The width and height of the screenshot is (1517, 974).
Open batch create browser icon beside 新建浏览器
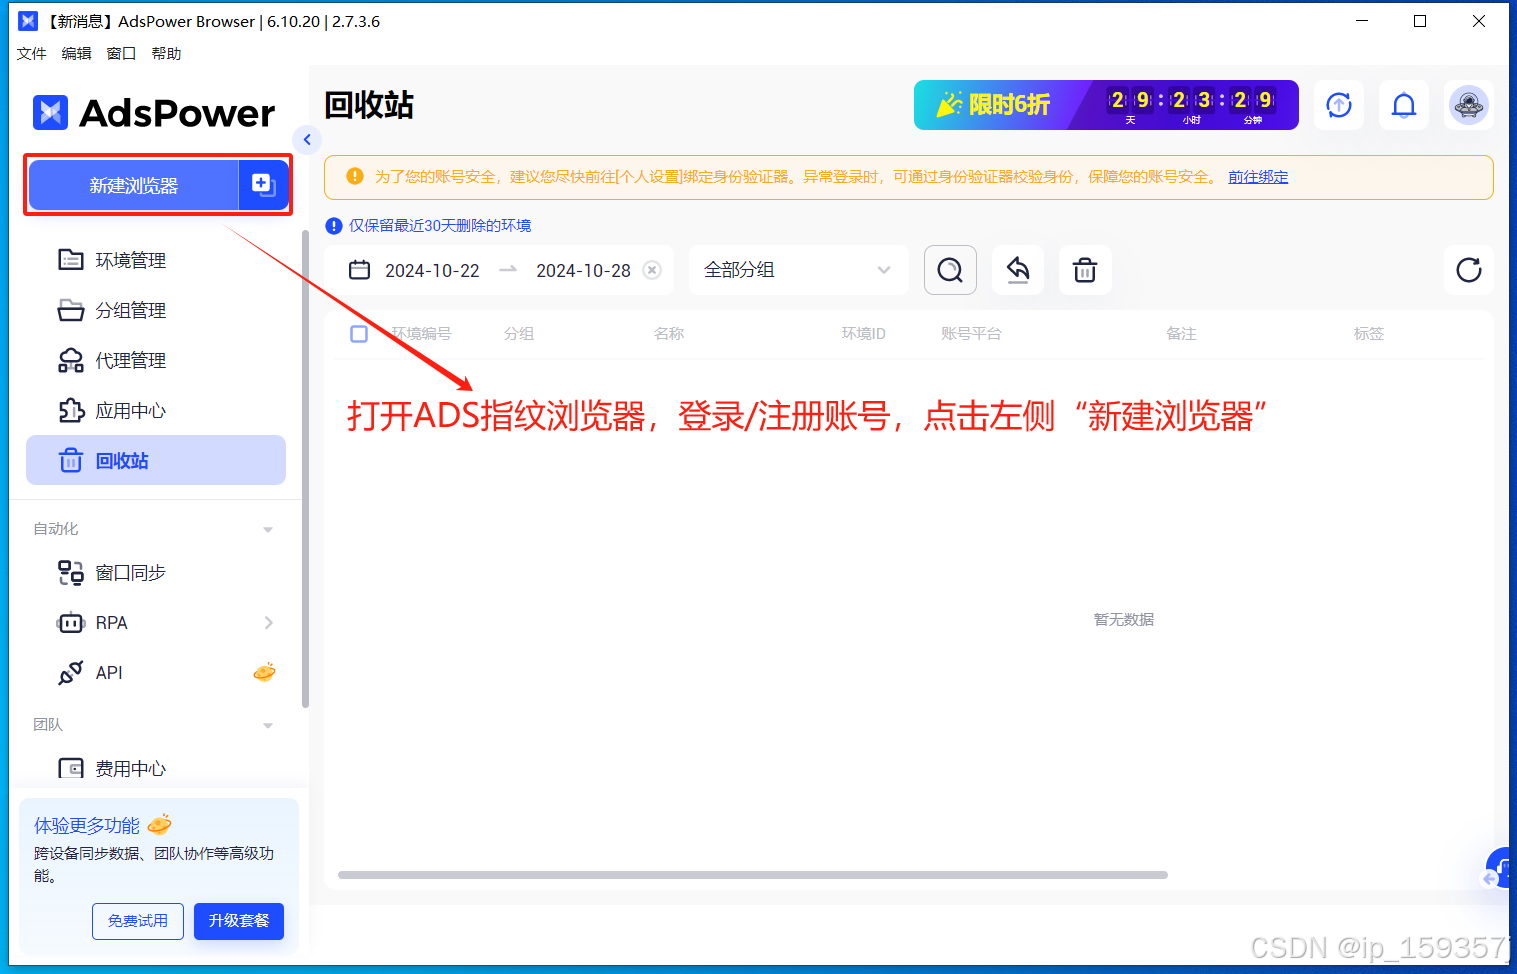[x=264, y=185]
